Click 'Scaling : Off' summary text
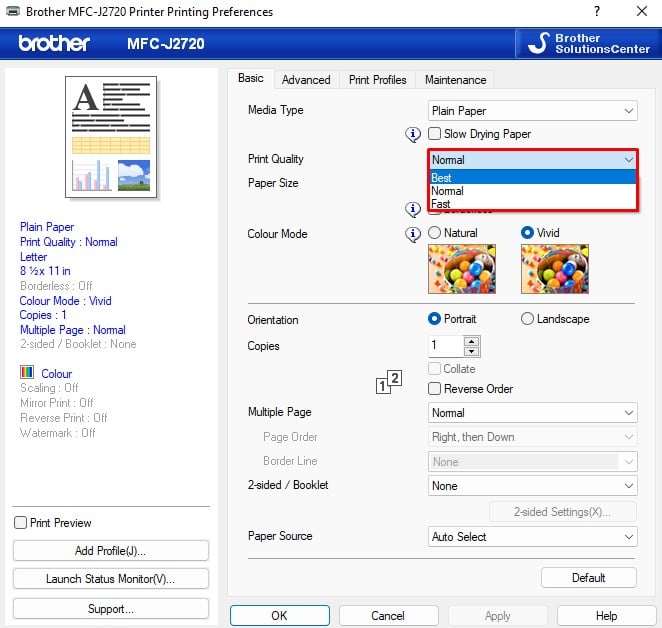The image size is (662, 628). coord(49,388)
